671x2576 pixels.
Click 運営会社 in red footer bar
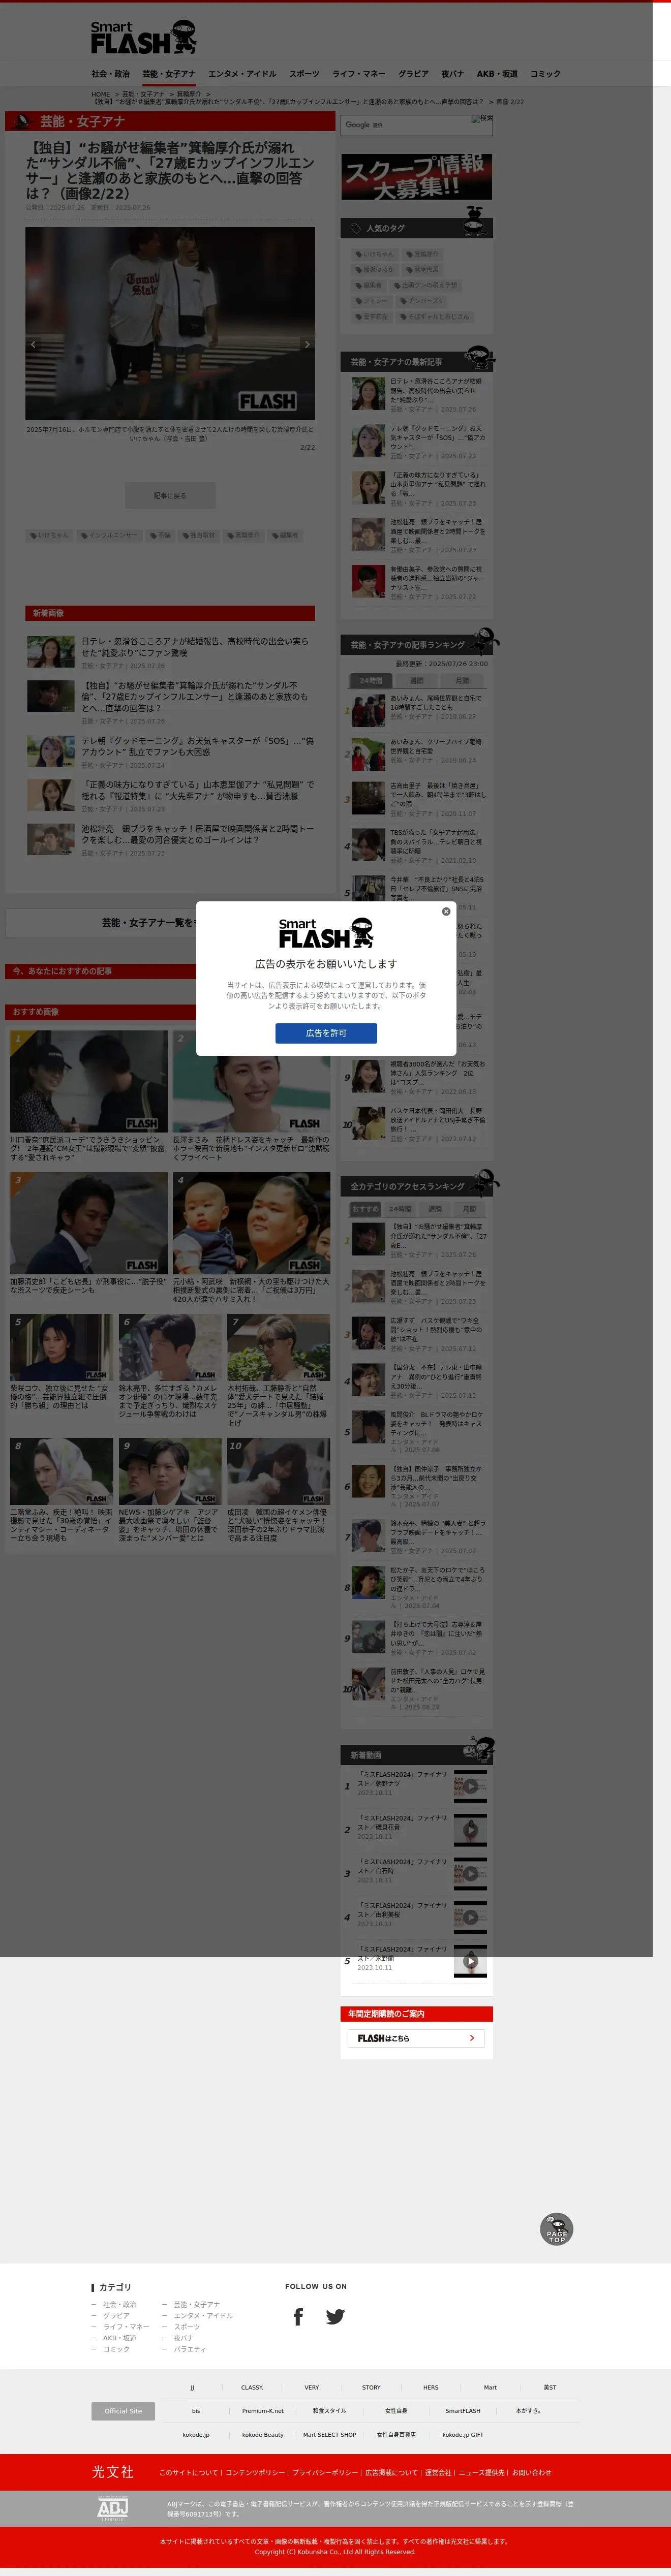click(x=438, y=2472)
